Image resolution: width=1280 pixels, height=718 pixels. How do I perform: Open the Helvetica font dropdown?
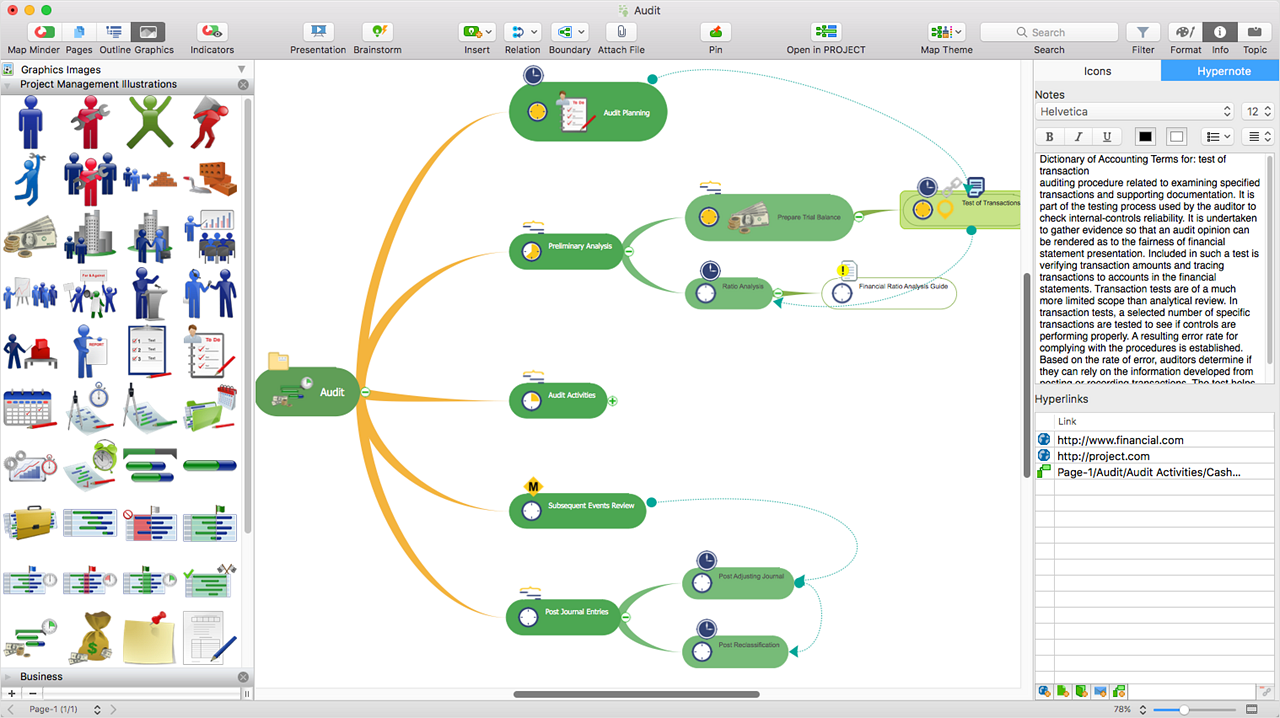tap(1135, 111)
